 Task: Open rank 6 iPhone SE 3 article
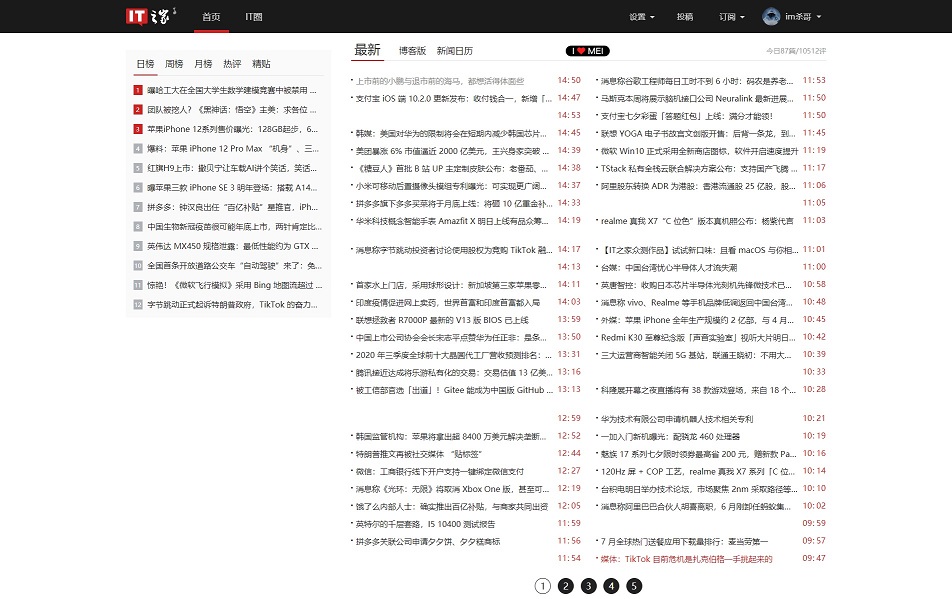232,188
